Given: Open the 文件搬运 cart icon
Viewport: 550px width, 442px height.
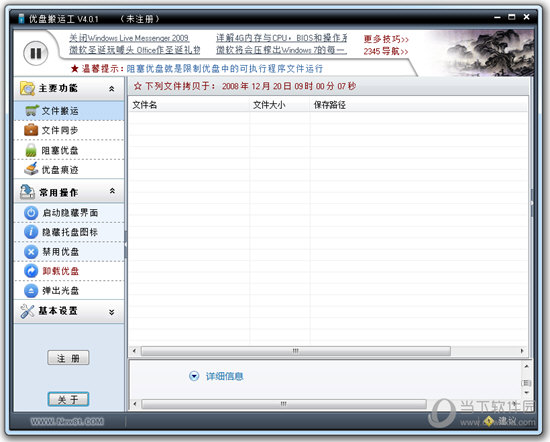Looking at the screenshot, I should pyautogui.click(x=32, y=110).
